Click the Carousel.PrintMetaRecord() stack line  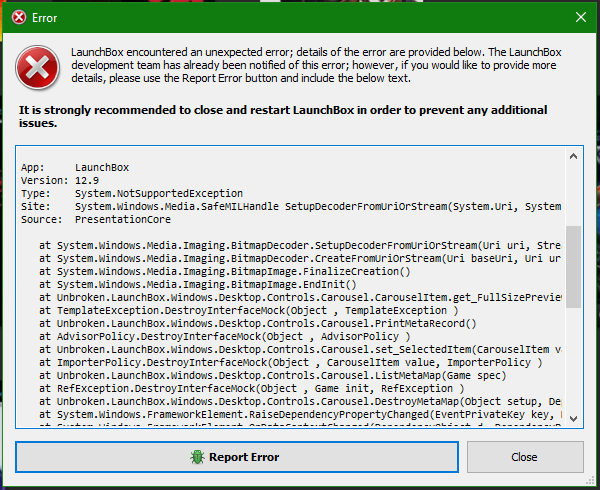point(258,323)
